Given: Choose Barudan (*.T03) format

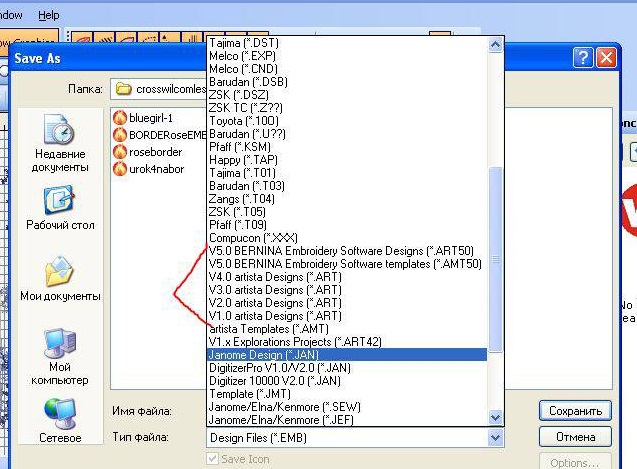Looking at the screenshot, I should (347, 186).
